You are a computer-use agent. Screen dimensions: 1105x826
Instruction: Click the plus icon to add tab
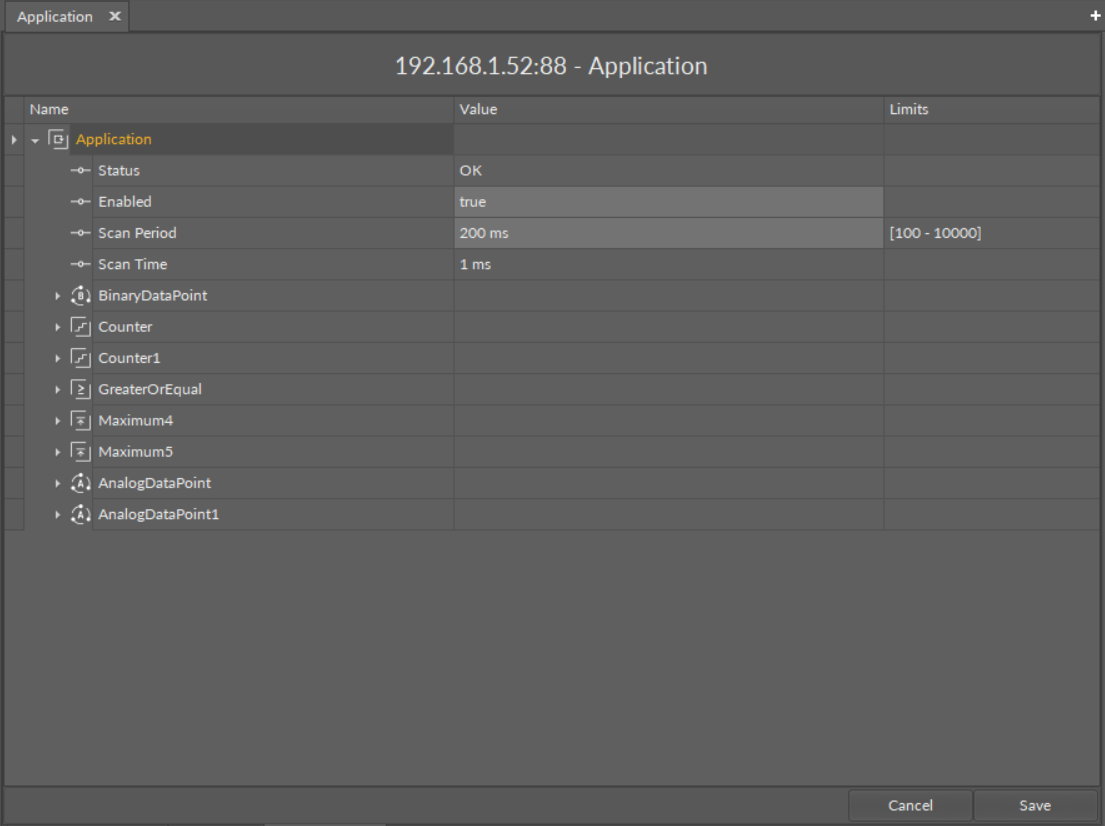click(x=1095, y=18)
